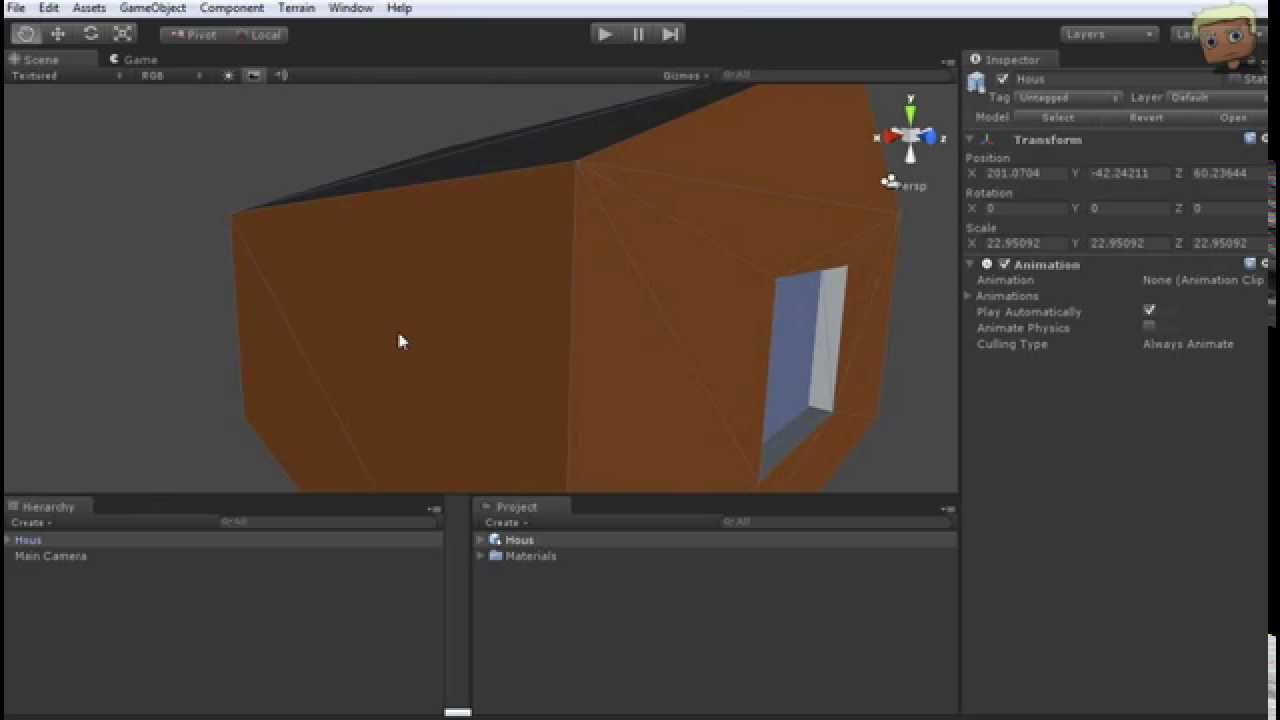The width and height of the screenshot is (1280, 720).
Task: Toggle scene audio speaker icon
Action: point(281,75)
